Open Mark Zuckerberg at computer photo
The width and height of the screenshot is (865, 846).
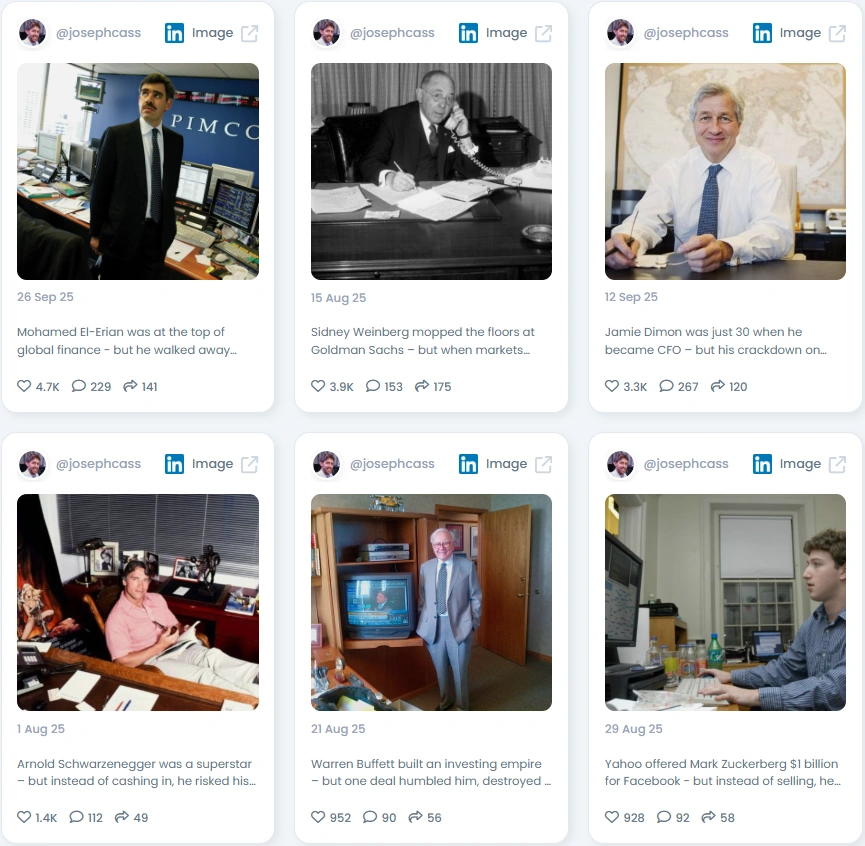point(725,602)
